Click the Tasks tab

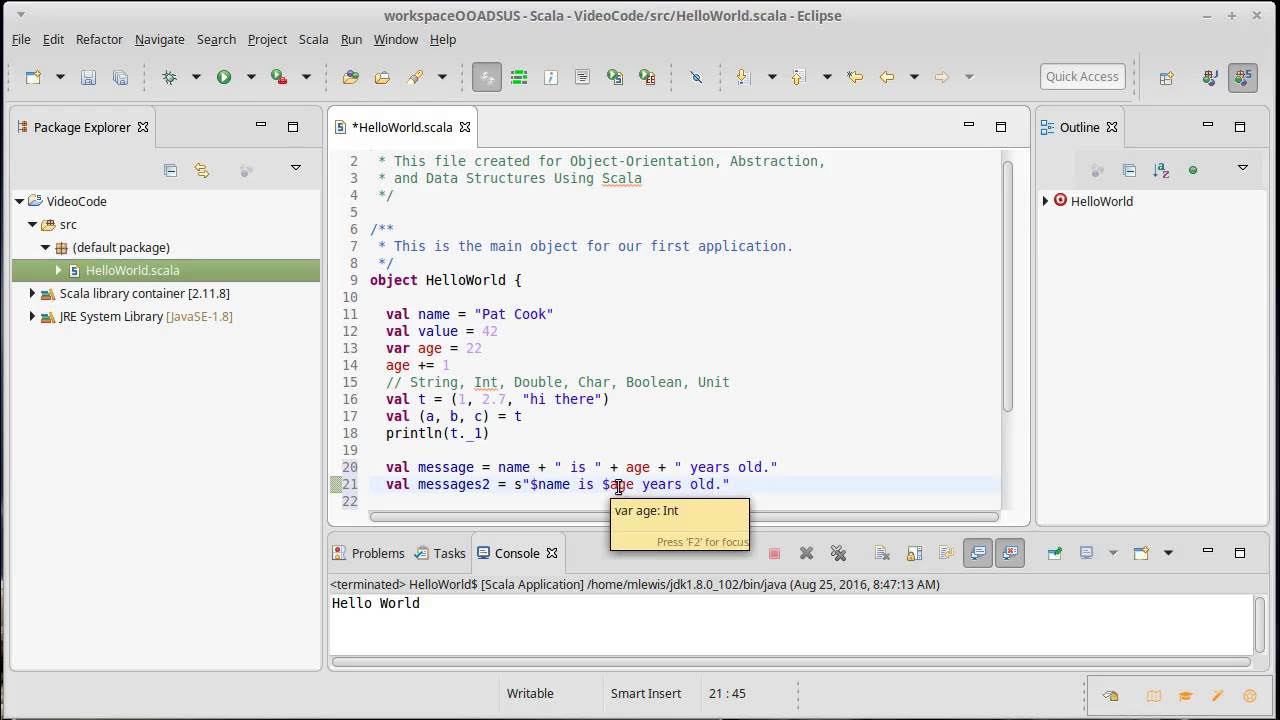440,553
